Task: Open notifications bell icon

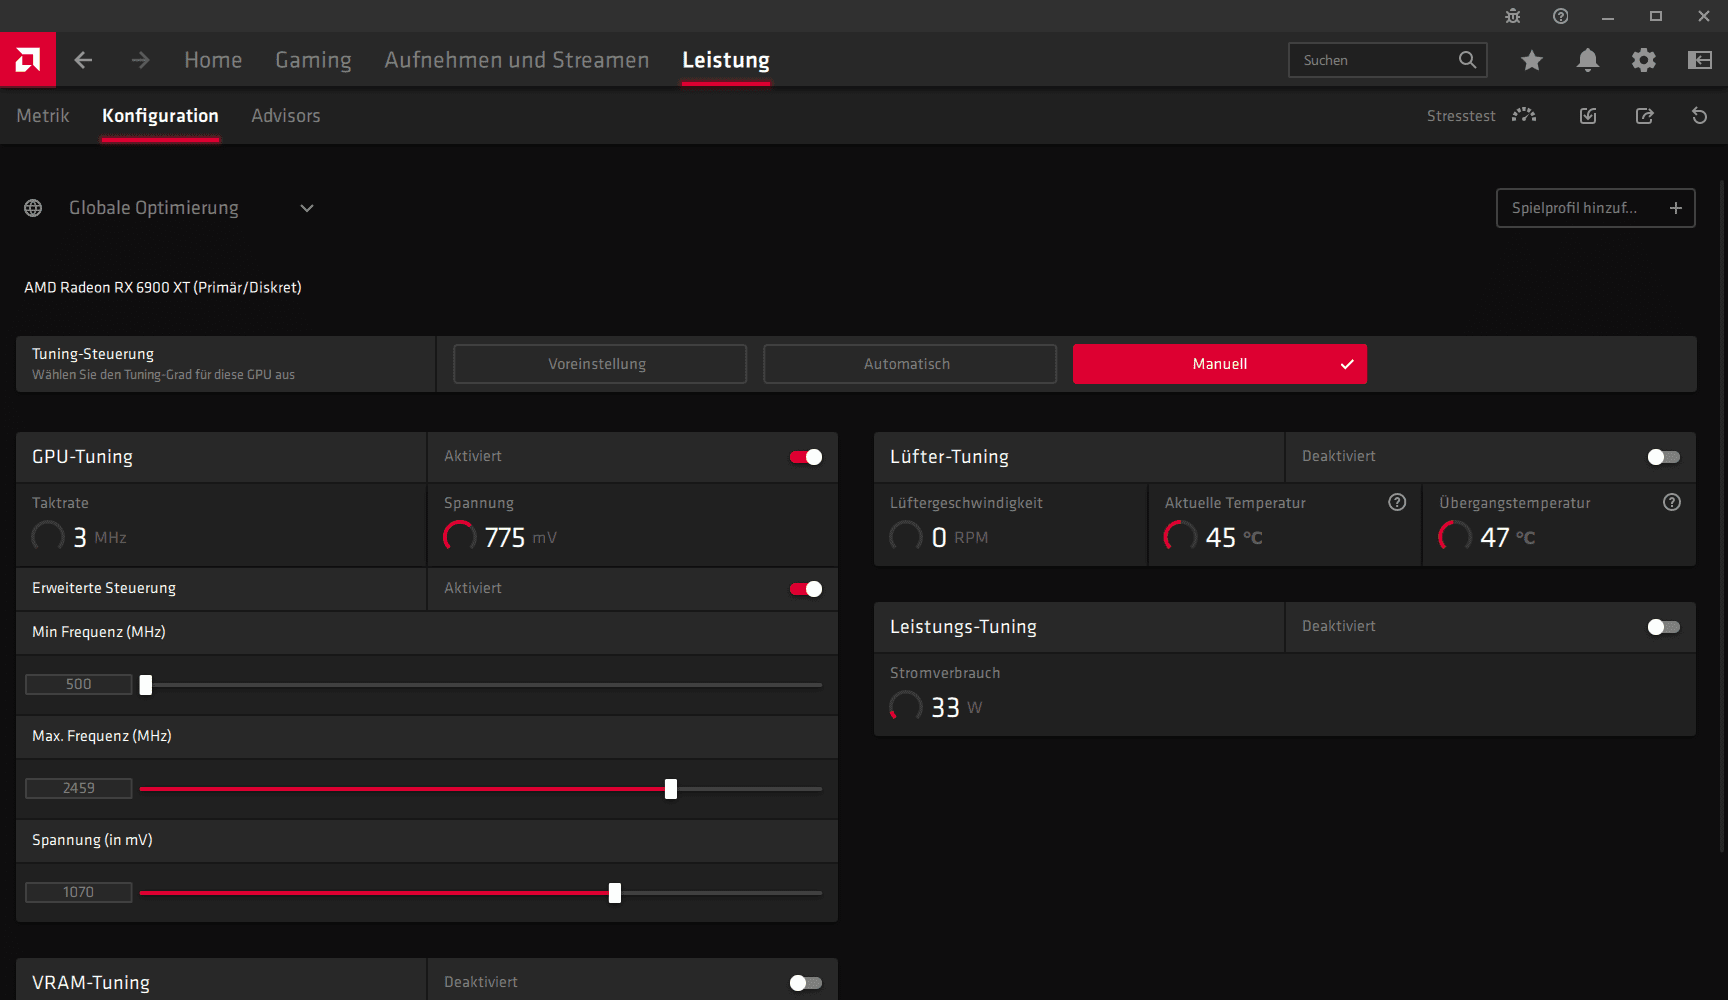Action: pos(1587,60)
